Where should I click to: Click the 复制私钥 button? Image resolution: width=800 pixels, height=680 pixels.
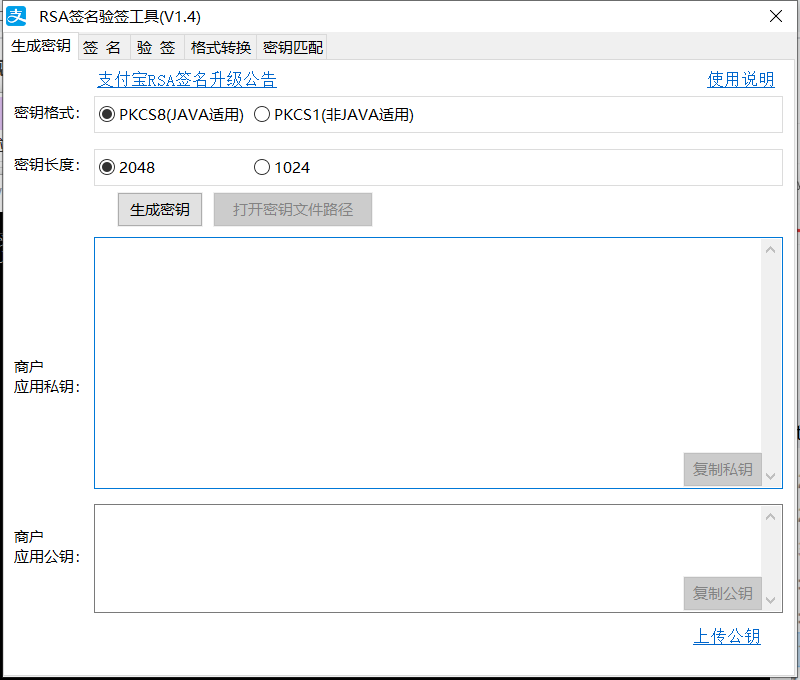[x=722, y=469]
